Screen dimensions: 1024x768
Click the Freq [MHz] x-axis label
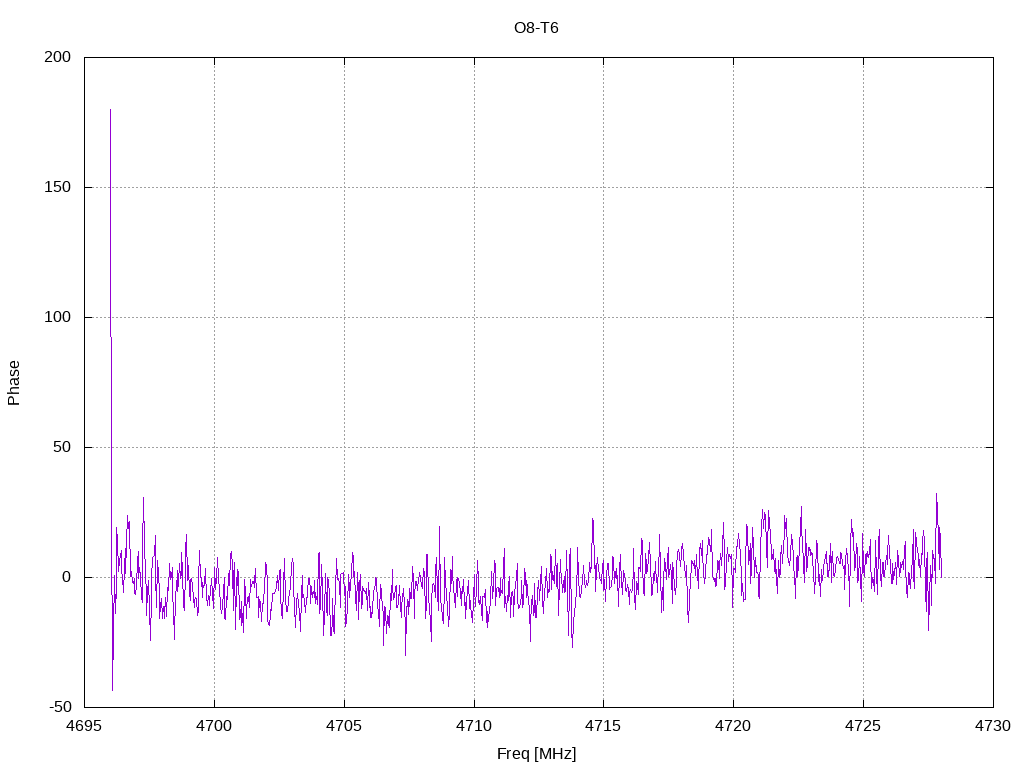(537, 754)
